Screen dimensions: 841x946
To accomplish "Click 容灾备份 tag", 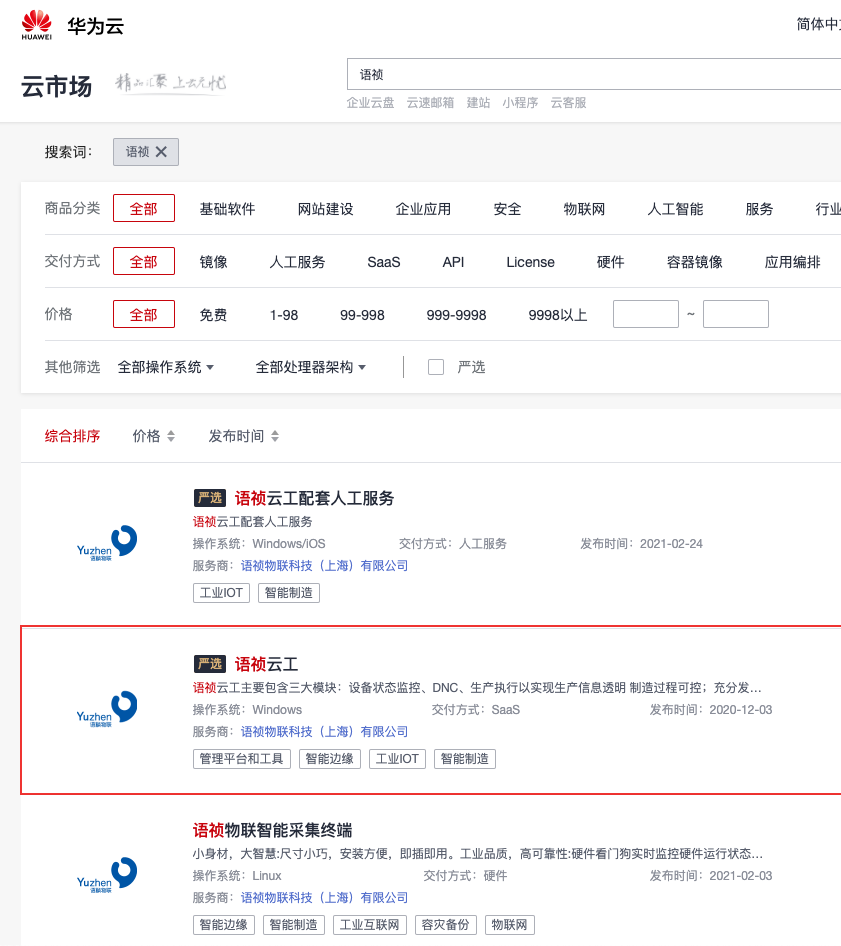I will (x=446, y=925).
